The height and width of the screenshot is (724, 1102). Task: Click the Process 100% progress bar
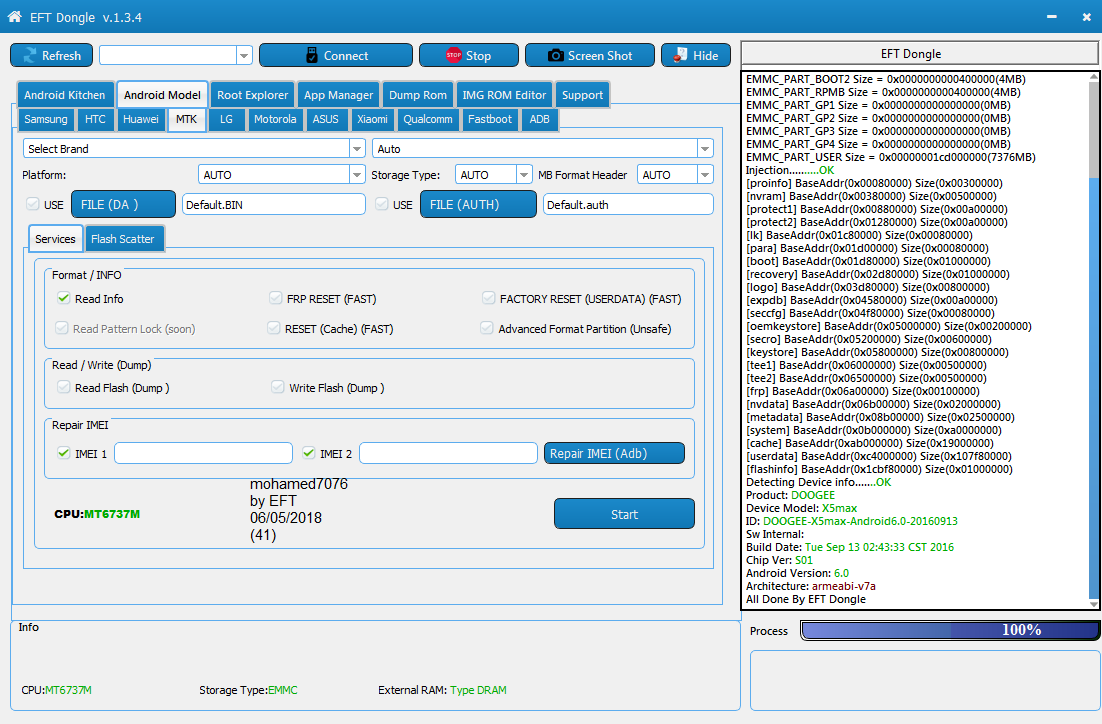click(949, 630)
